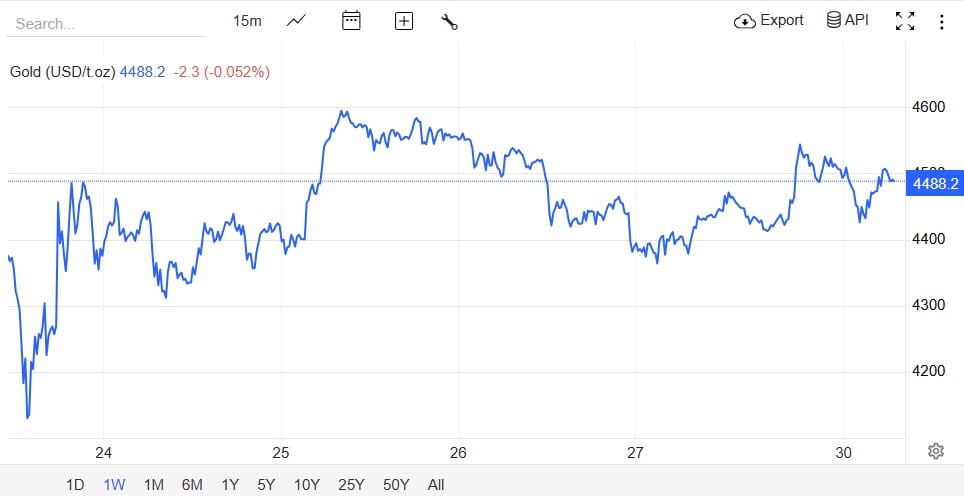Click the Search input field
964x496 pixels.
(x=105, y=23)
